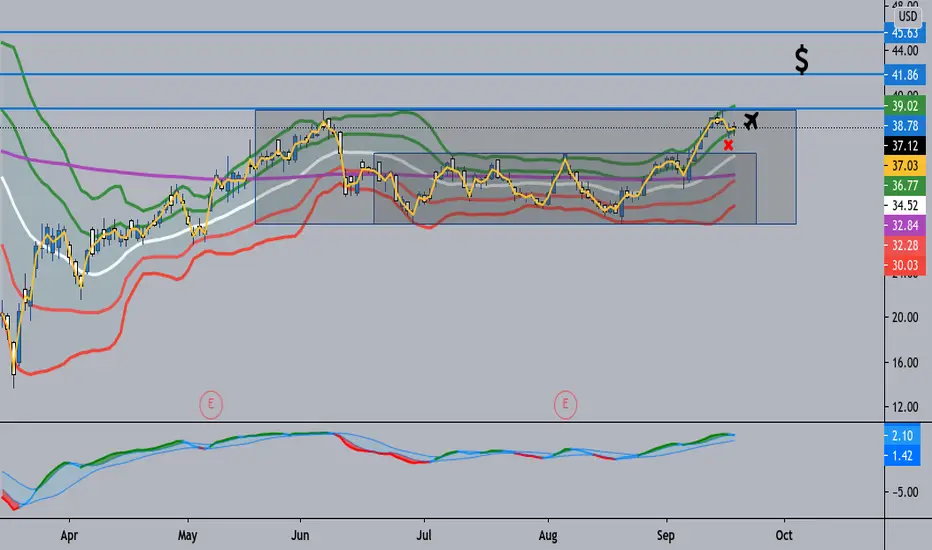Image resolution: width=932 pixels, height=550 pixels.
Task: Click the Oct label on time axis
Action: (784, 535)
